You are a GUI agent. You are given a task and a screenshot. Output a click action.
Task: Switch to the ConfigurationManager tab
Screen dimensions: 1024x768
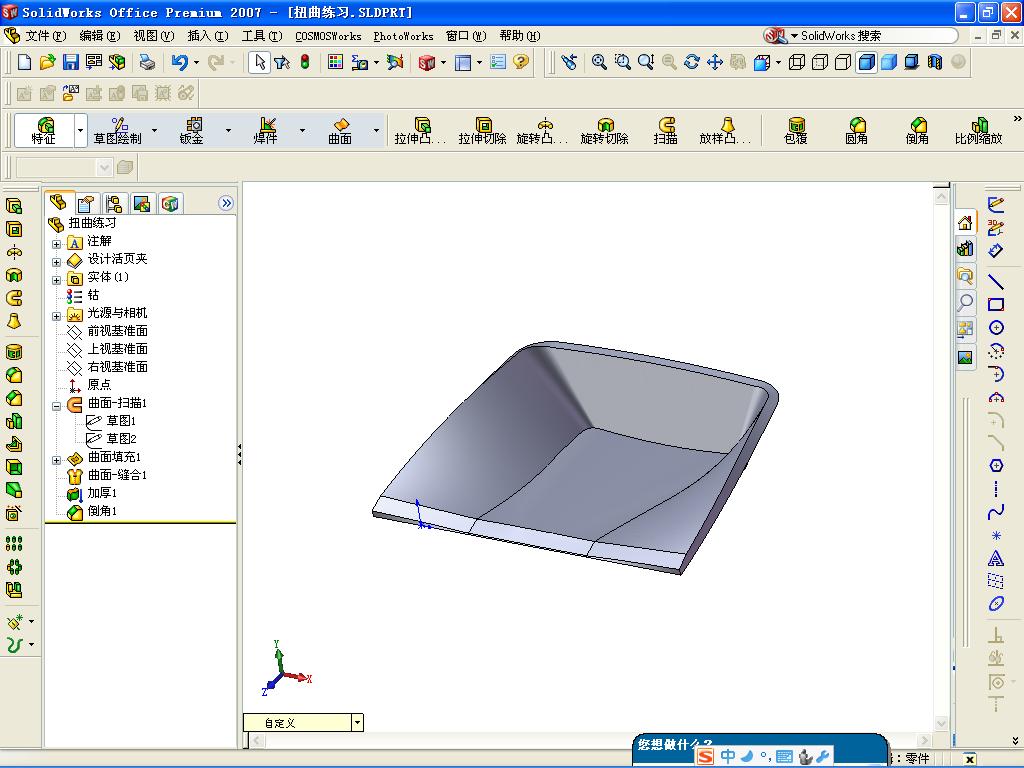tap(114, 204)
